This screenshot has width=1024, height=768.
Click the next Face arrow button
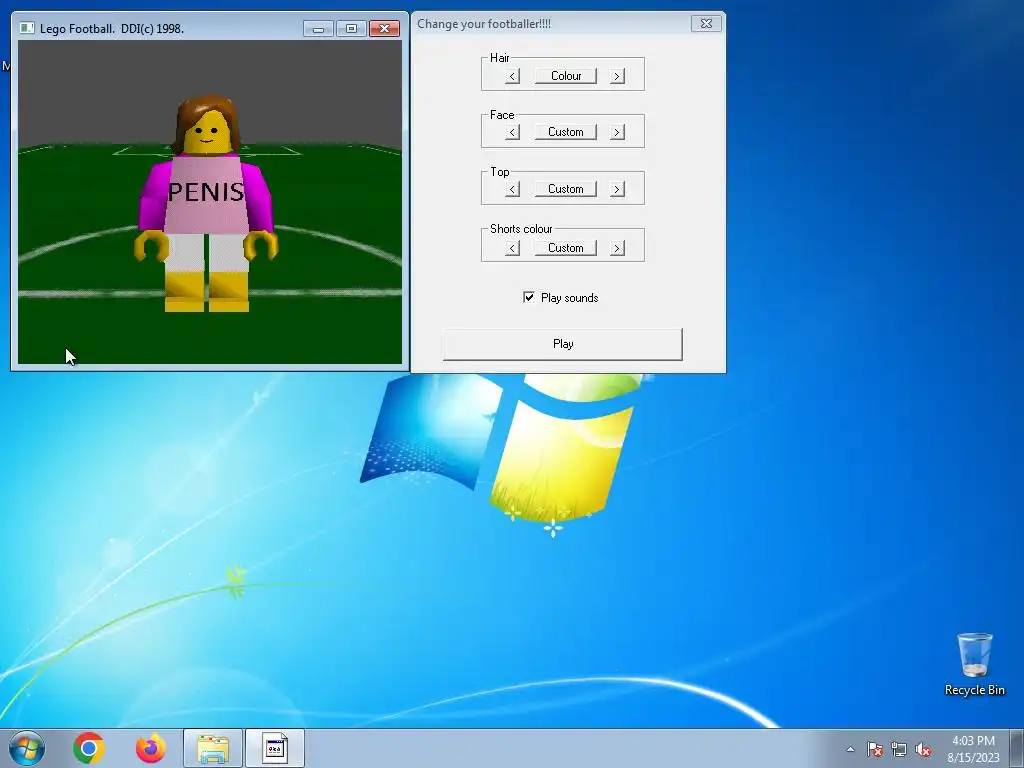point(617,133)
